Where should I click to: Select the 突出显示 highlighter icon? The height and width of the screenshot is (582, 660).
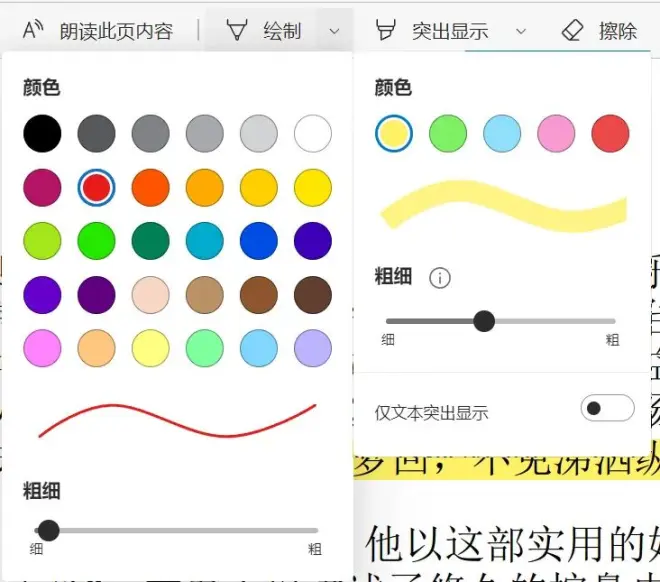pos(385,29)
